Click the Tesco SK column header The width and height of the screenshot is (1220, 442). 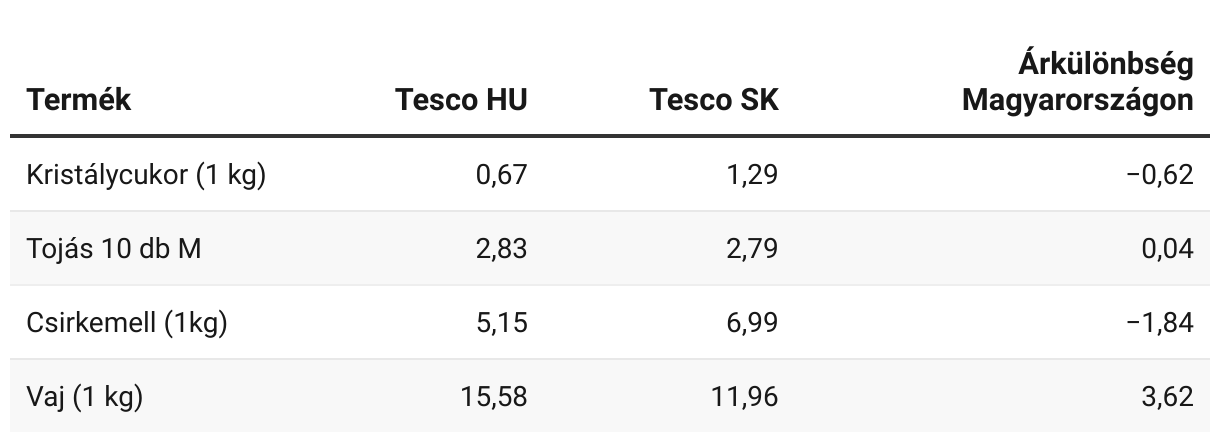pos(713,100)
